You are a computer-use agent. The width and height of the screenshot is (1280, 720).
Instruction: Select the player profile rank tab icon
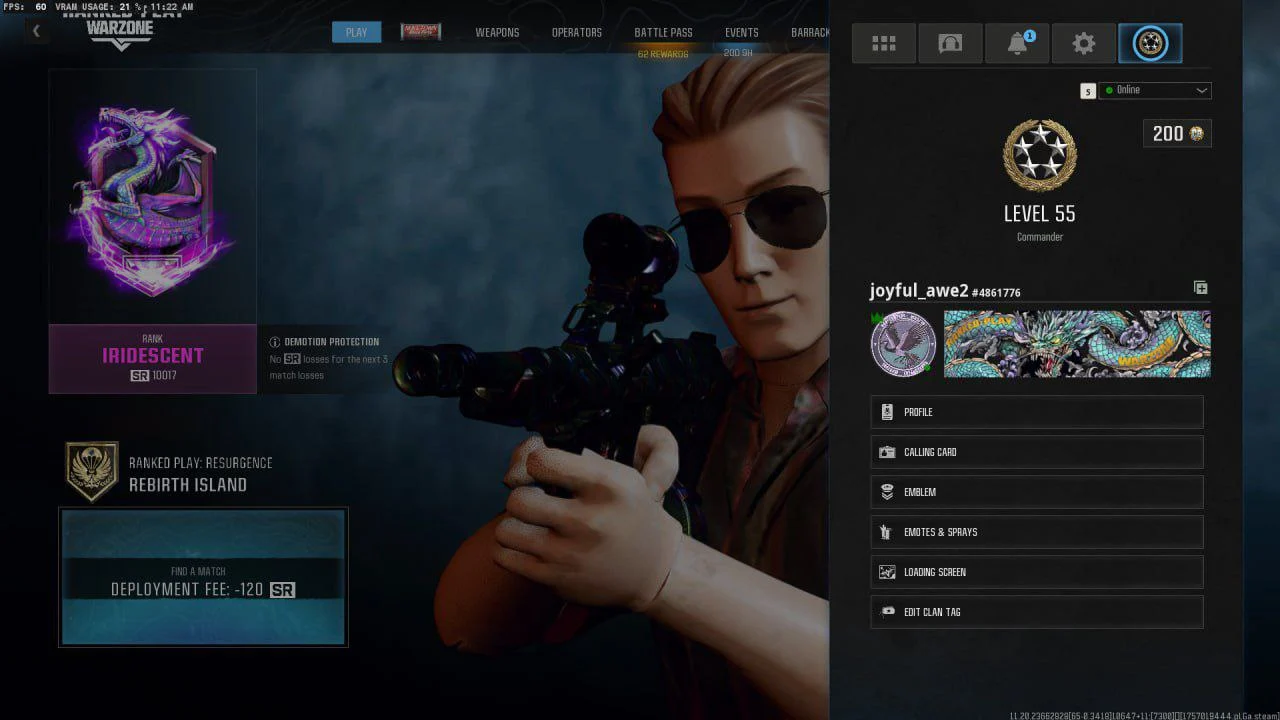coord(1150,44)
